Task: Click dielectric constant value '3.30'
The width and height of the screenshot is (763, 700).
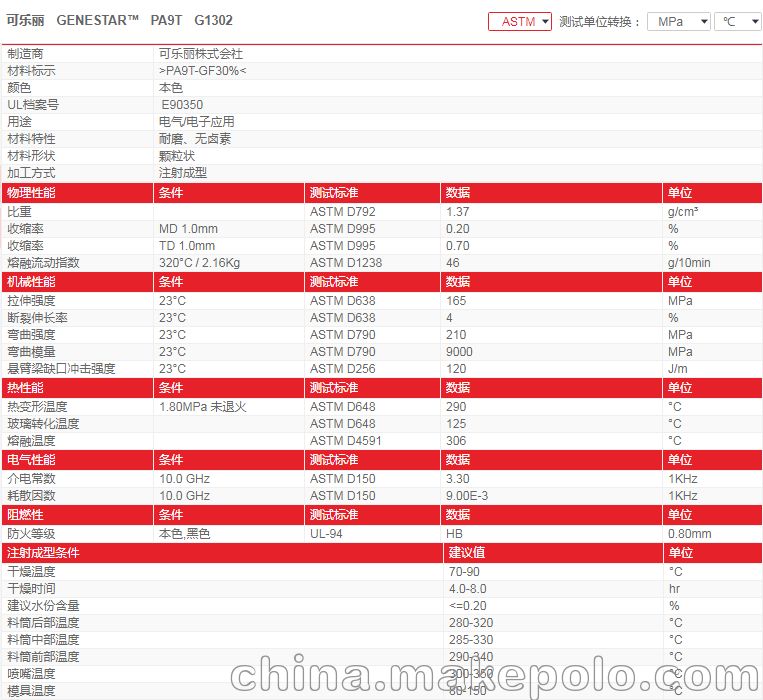Action: [457, 479]
